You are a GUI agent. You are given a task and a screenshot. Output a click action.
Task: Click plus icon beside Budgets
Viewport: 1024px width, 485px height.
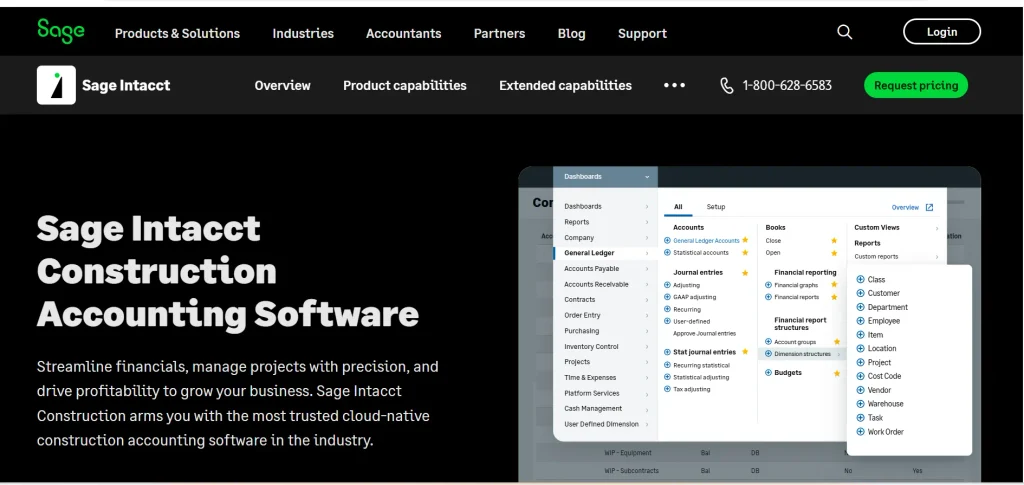click(x=768, y=373)
